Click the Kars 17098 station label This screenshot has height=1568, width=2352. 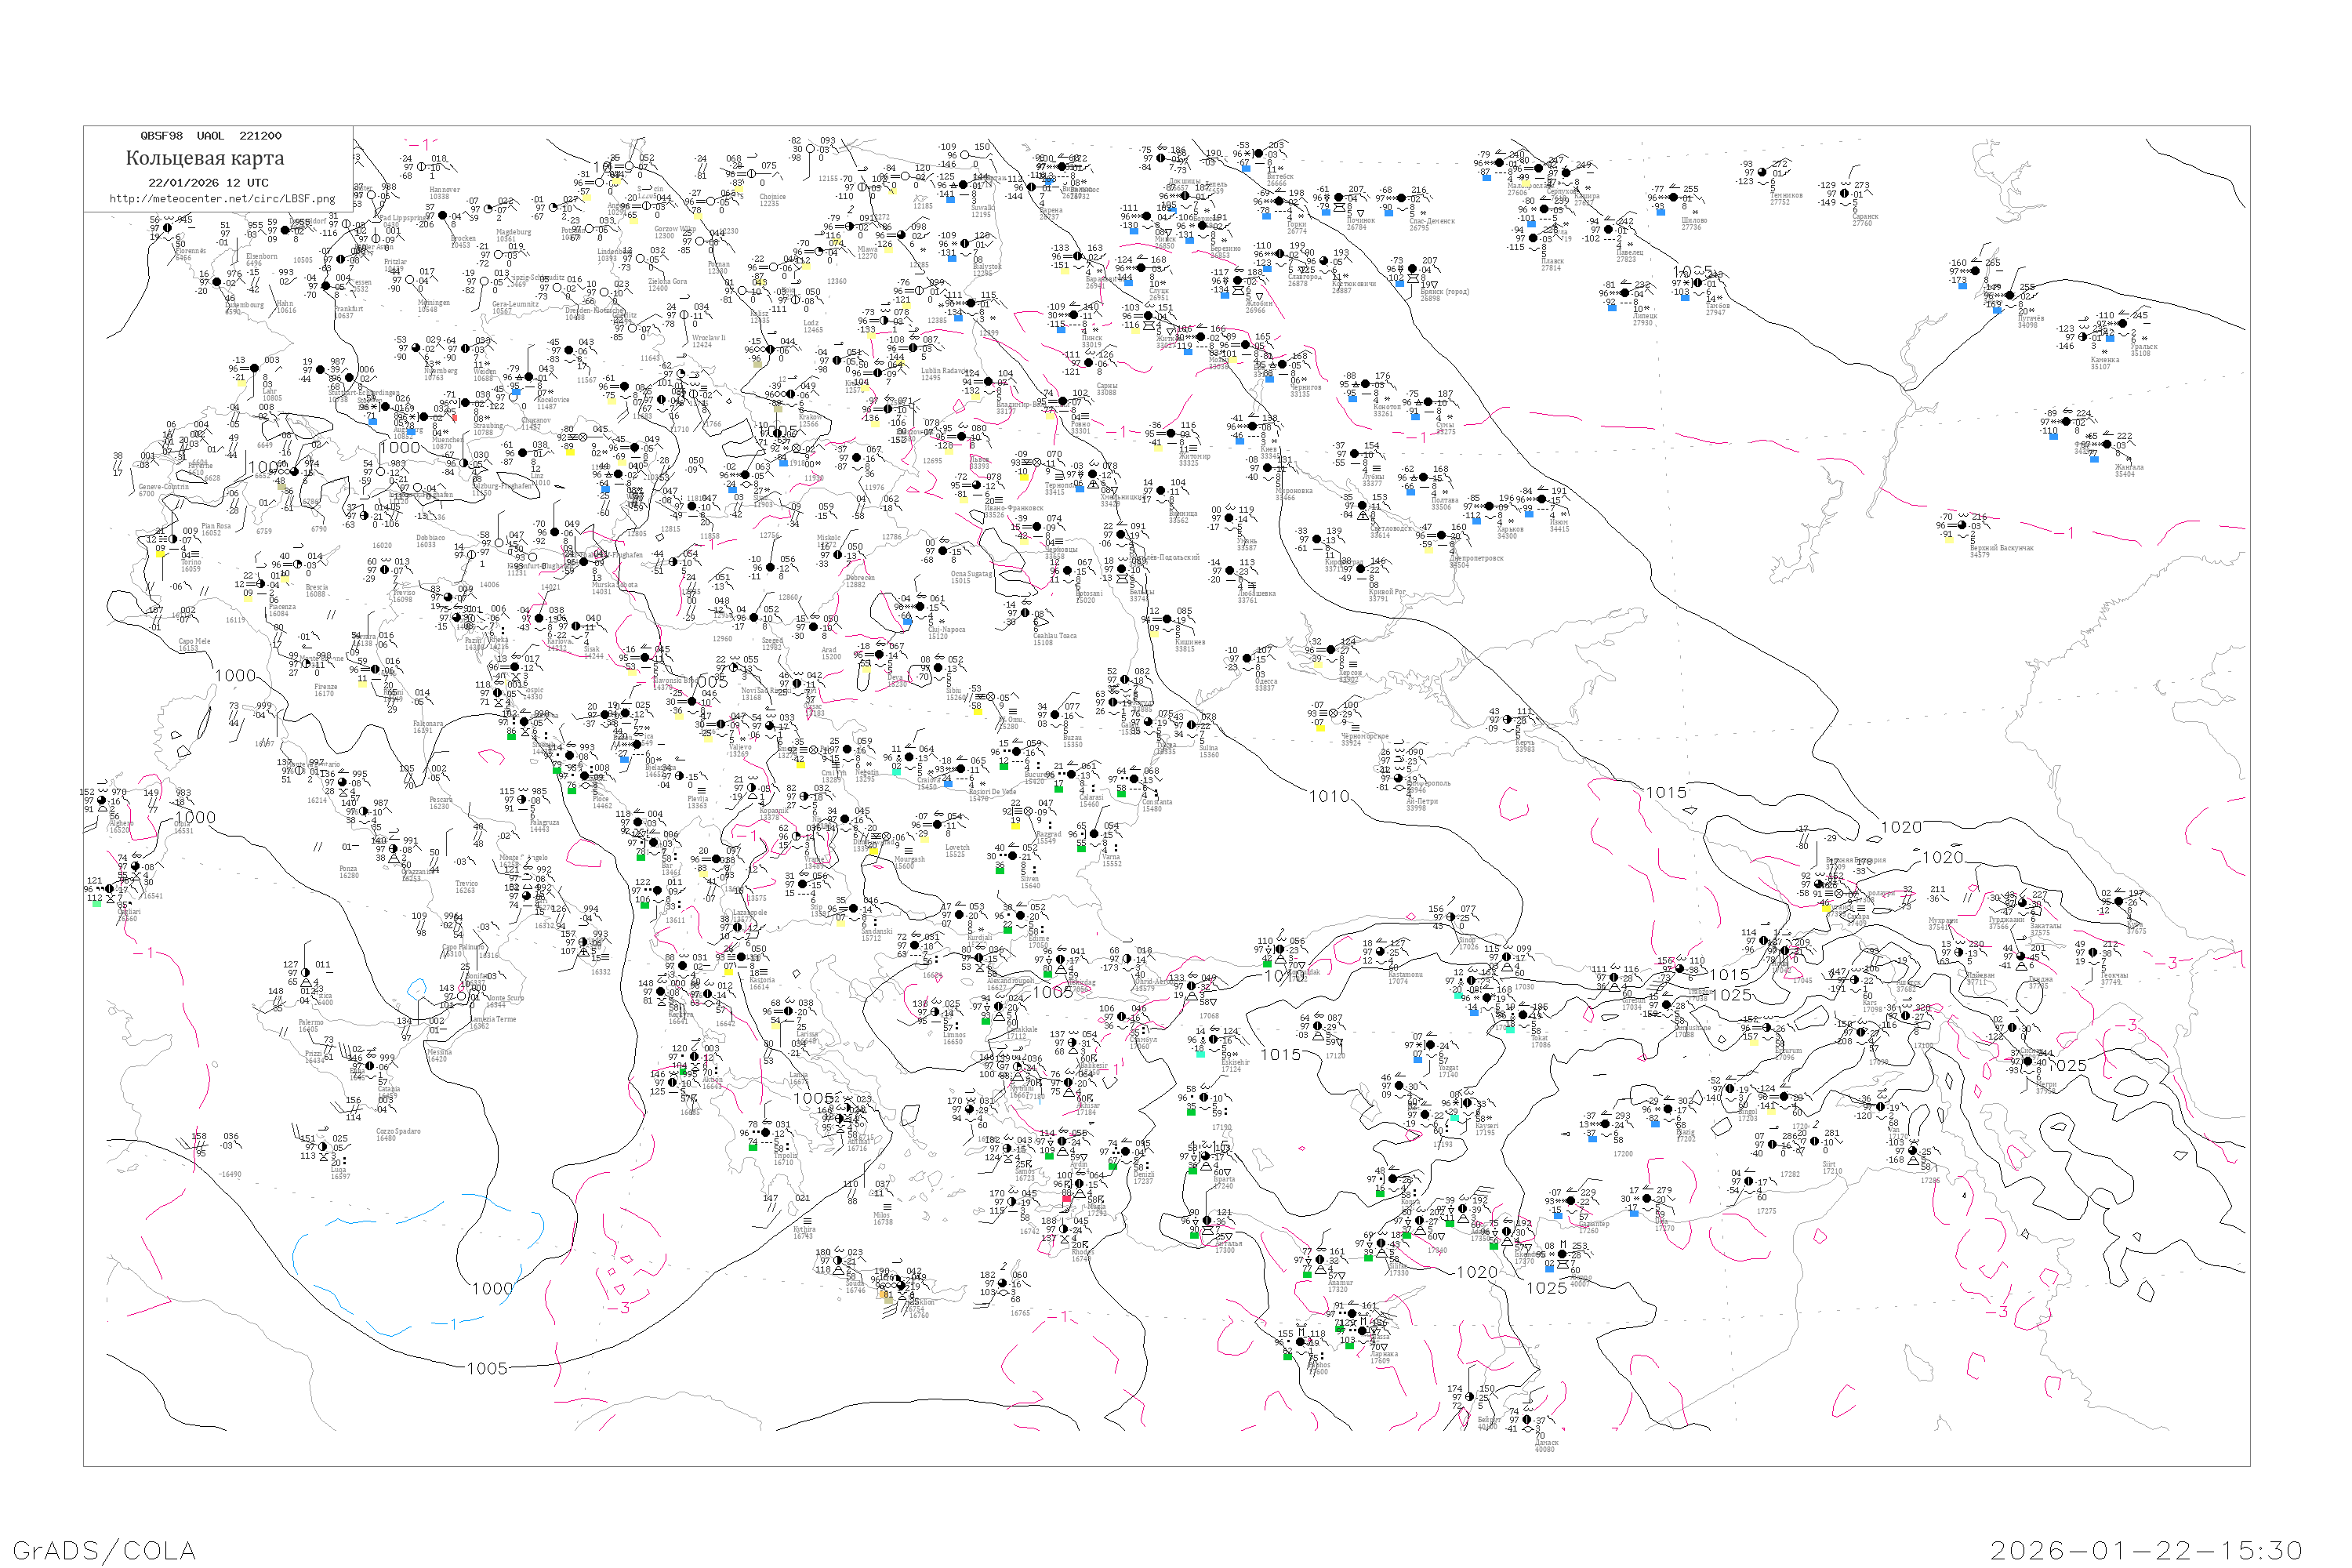[1871, 1005]
